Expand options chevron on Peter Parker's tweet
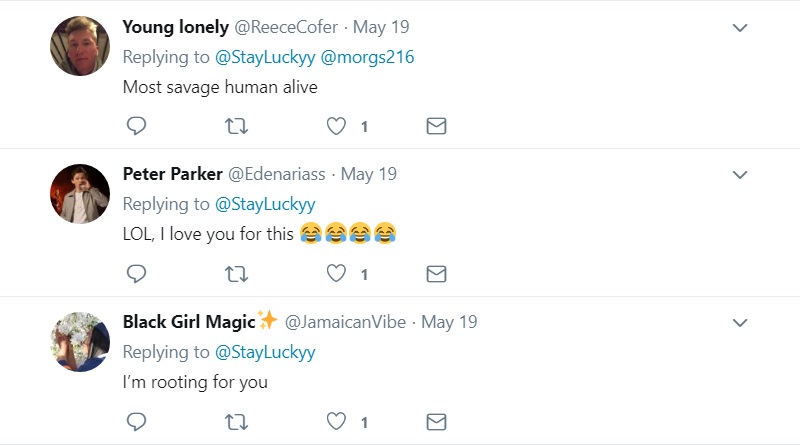Image resolution: width=800 pixels, height=445 pixels. tap(740, 175)
